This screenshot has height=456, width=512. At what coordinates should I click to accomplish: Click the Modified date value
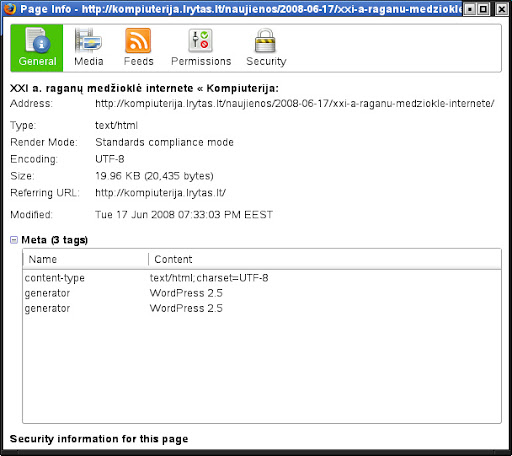(184, 215)
